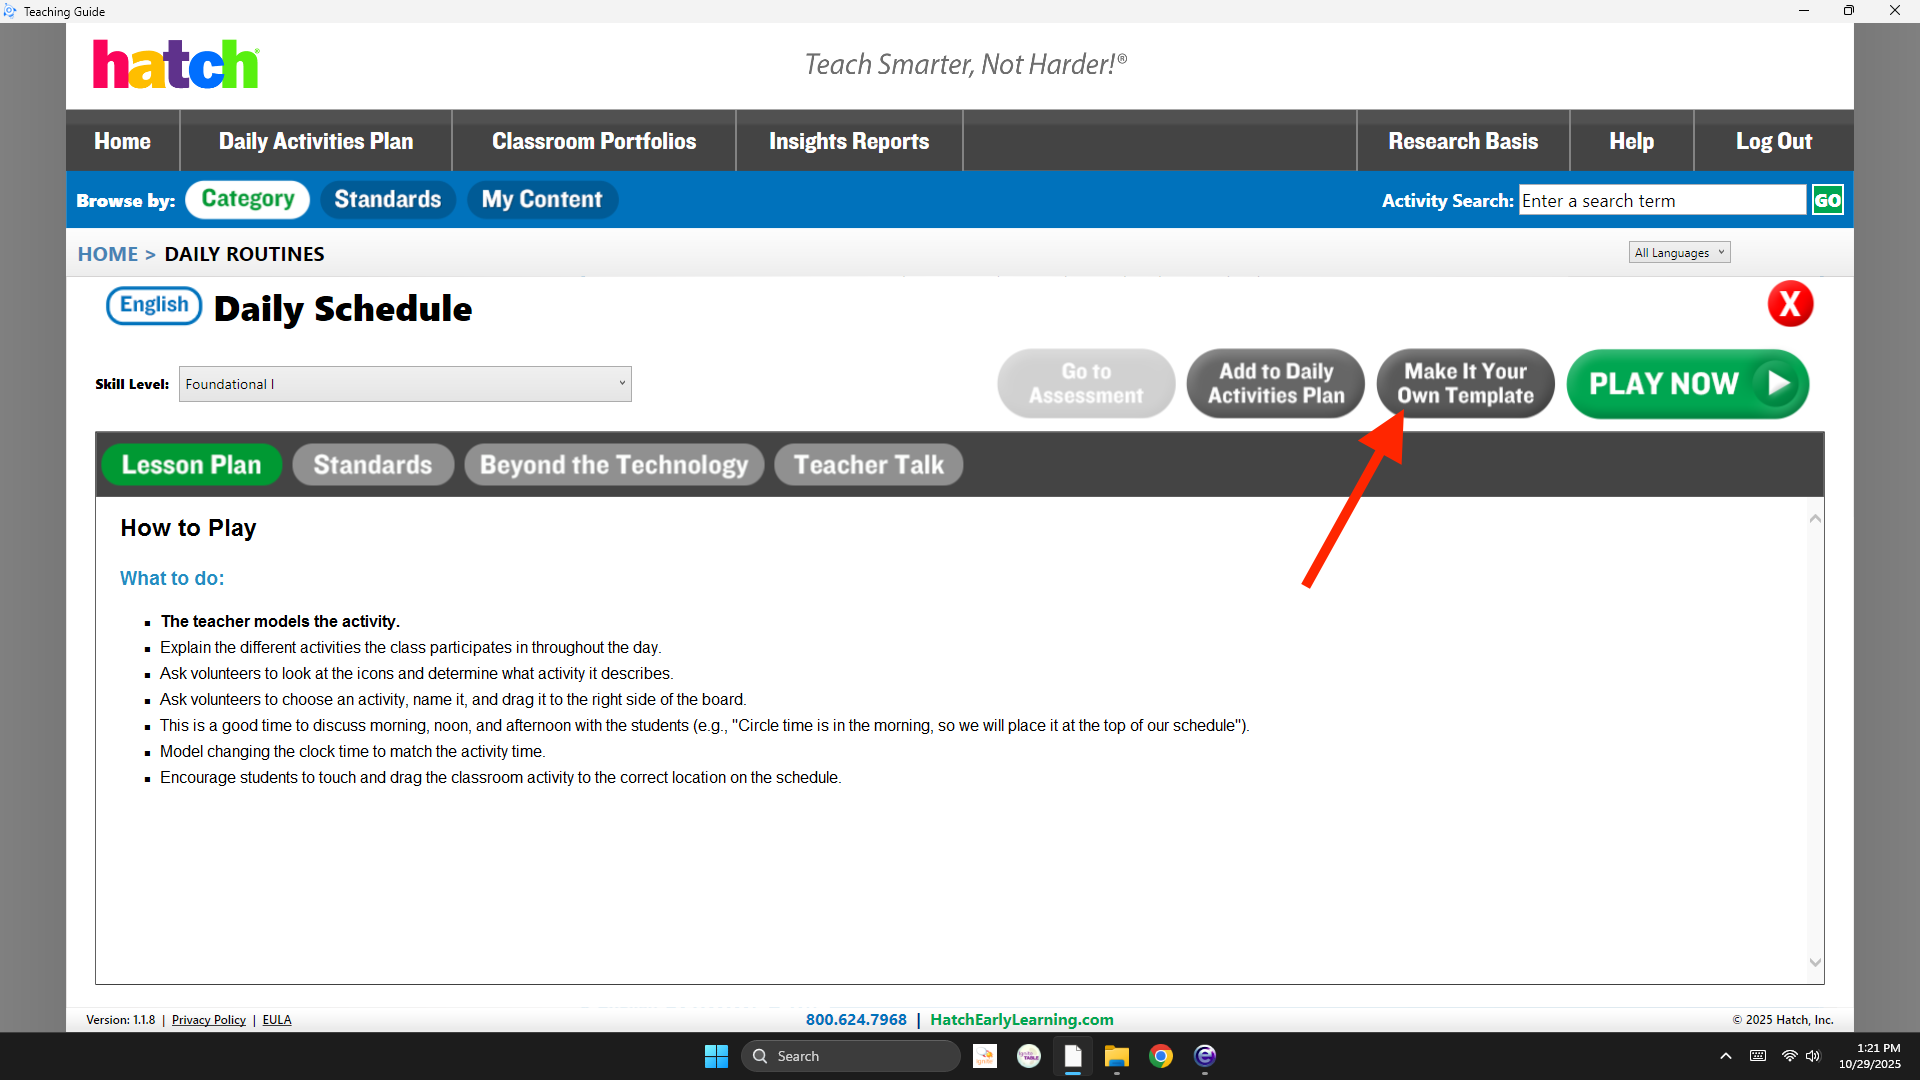
Task: Click the PLAY NOW green button
Action: click(1688, 384)
